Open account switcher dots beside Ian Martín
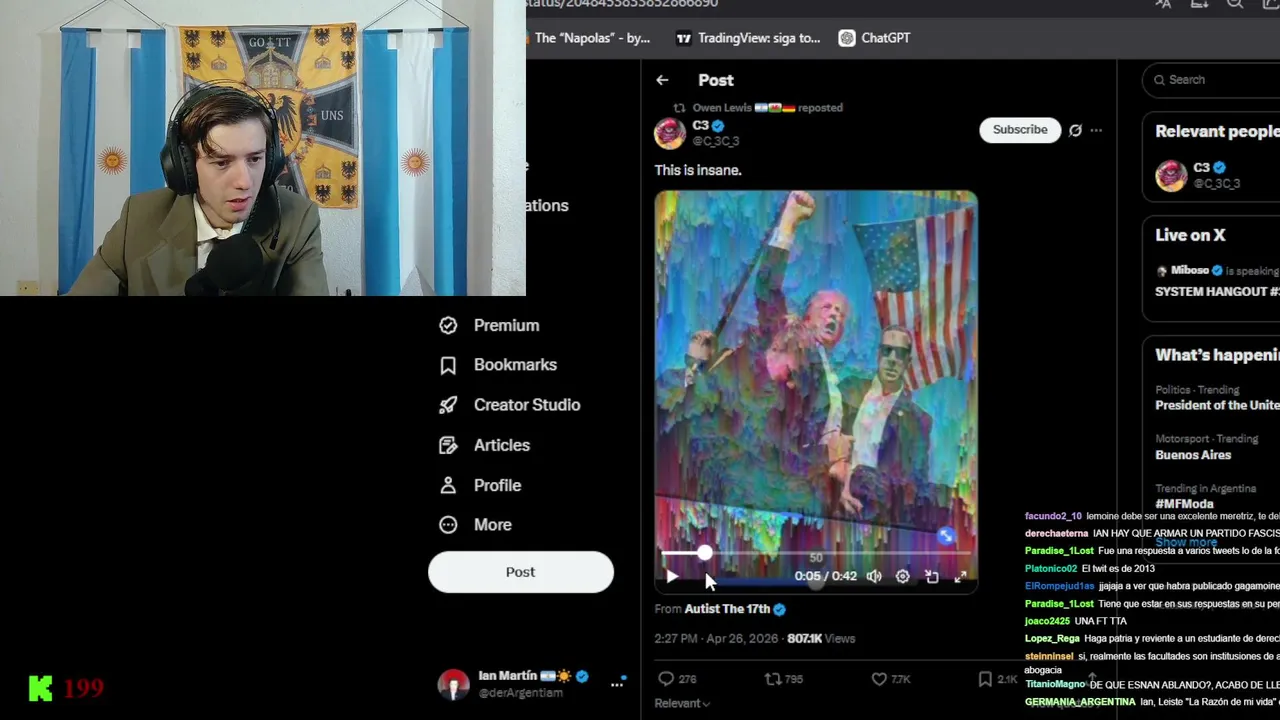1280x720 pixels. pos(617,684)
